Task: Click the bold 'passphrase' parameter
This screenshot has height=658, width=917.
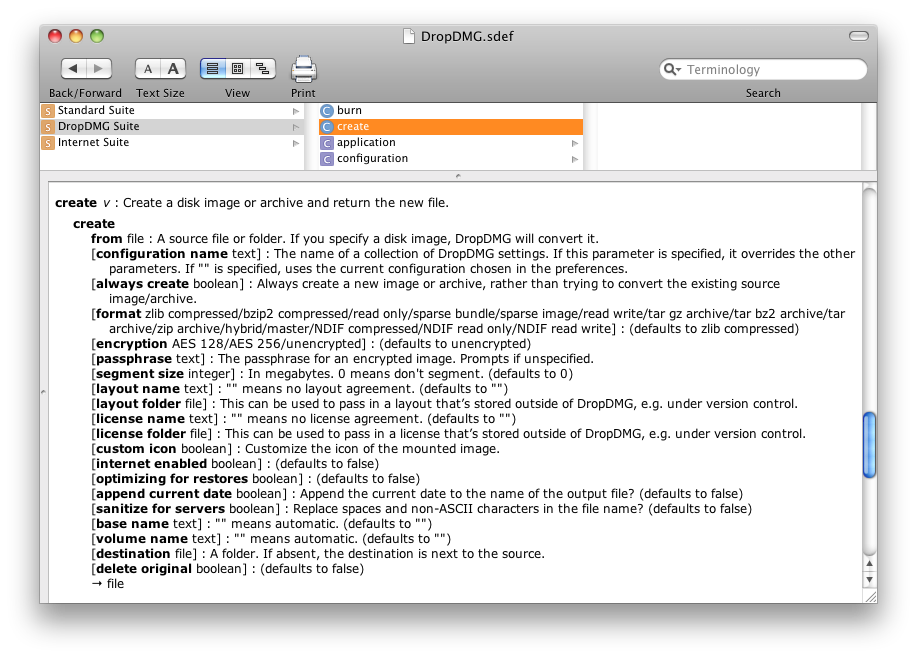Action: click(134, 359)
